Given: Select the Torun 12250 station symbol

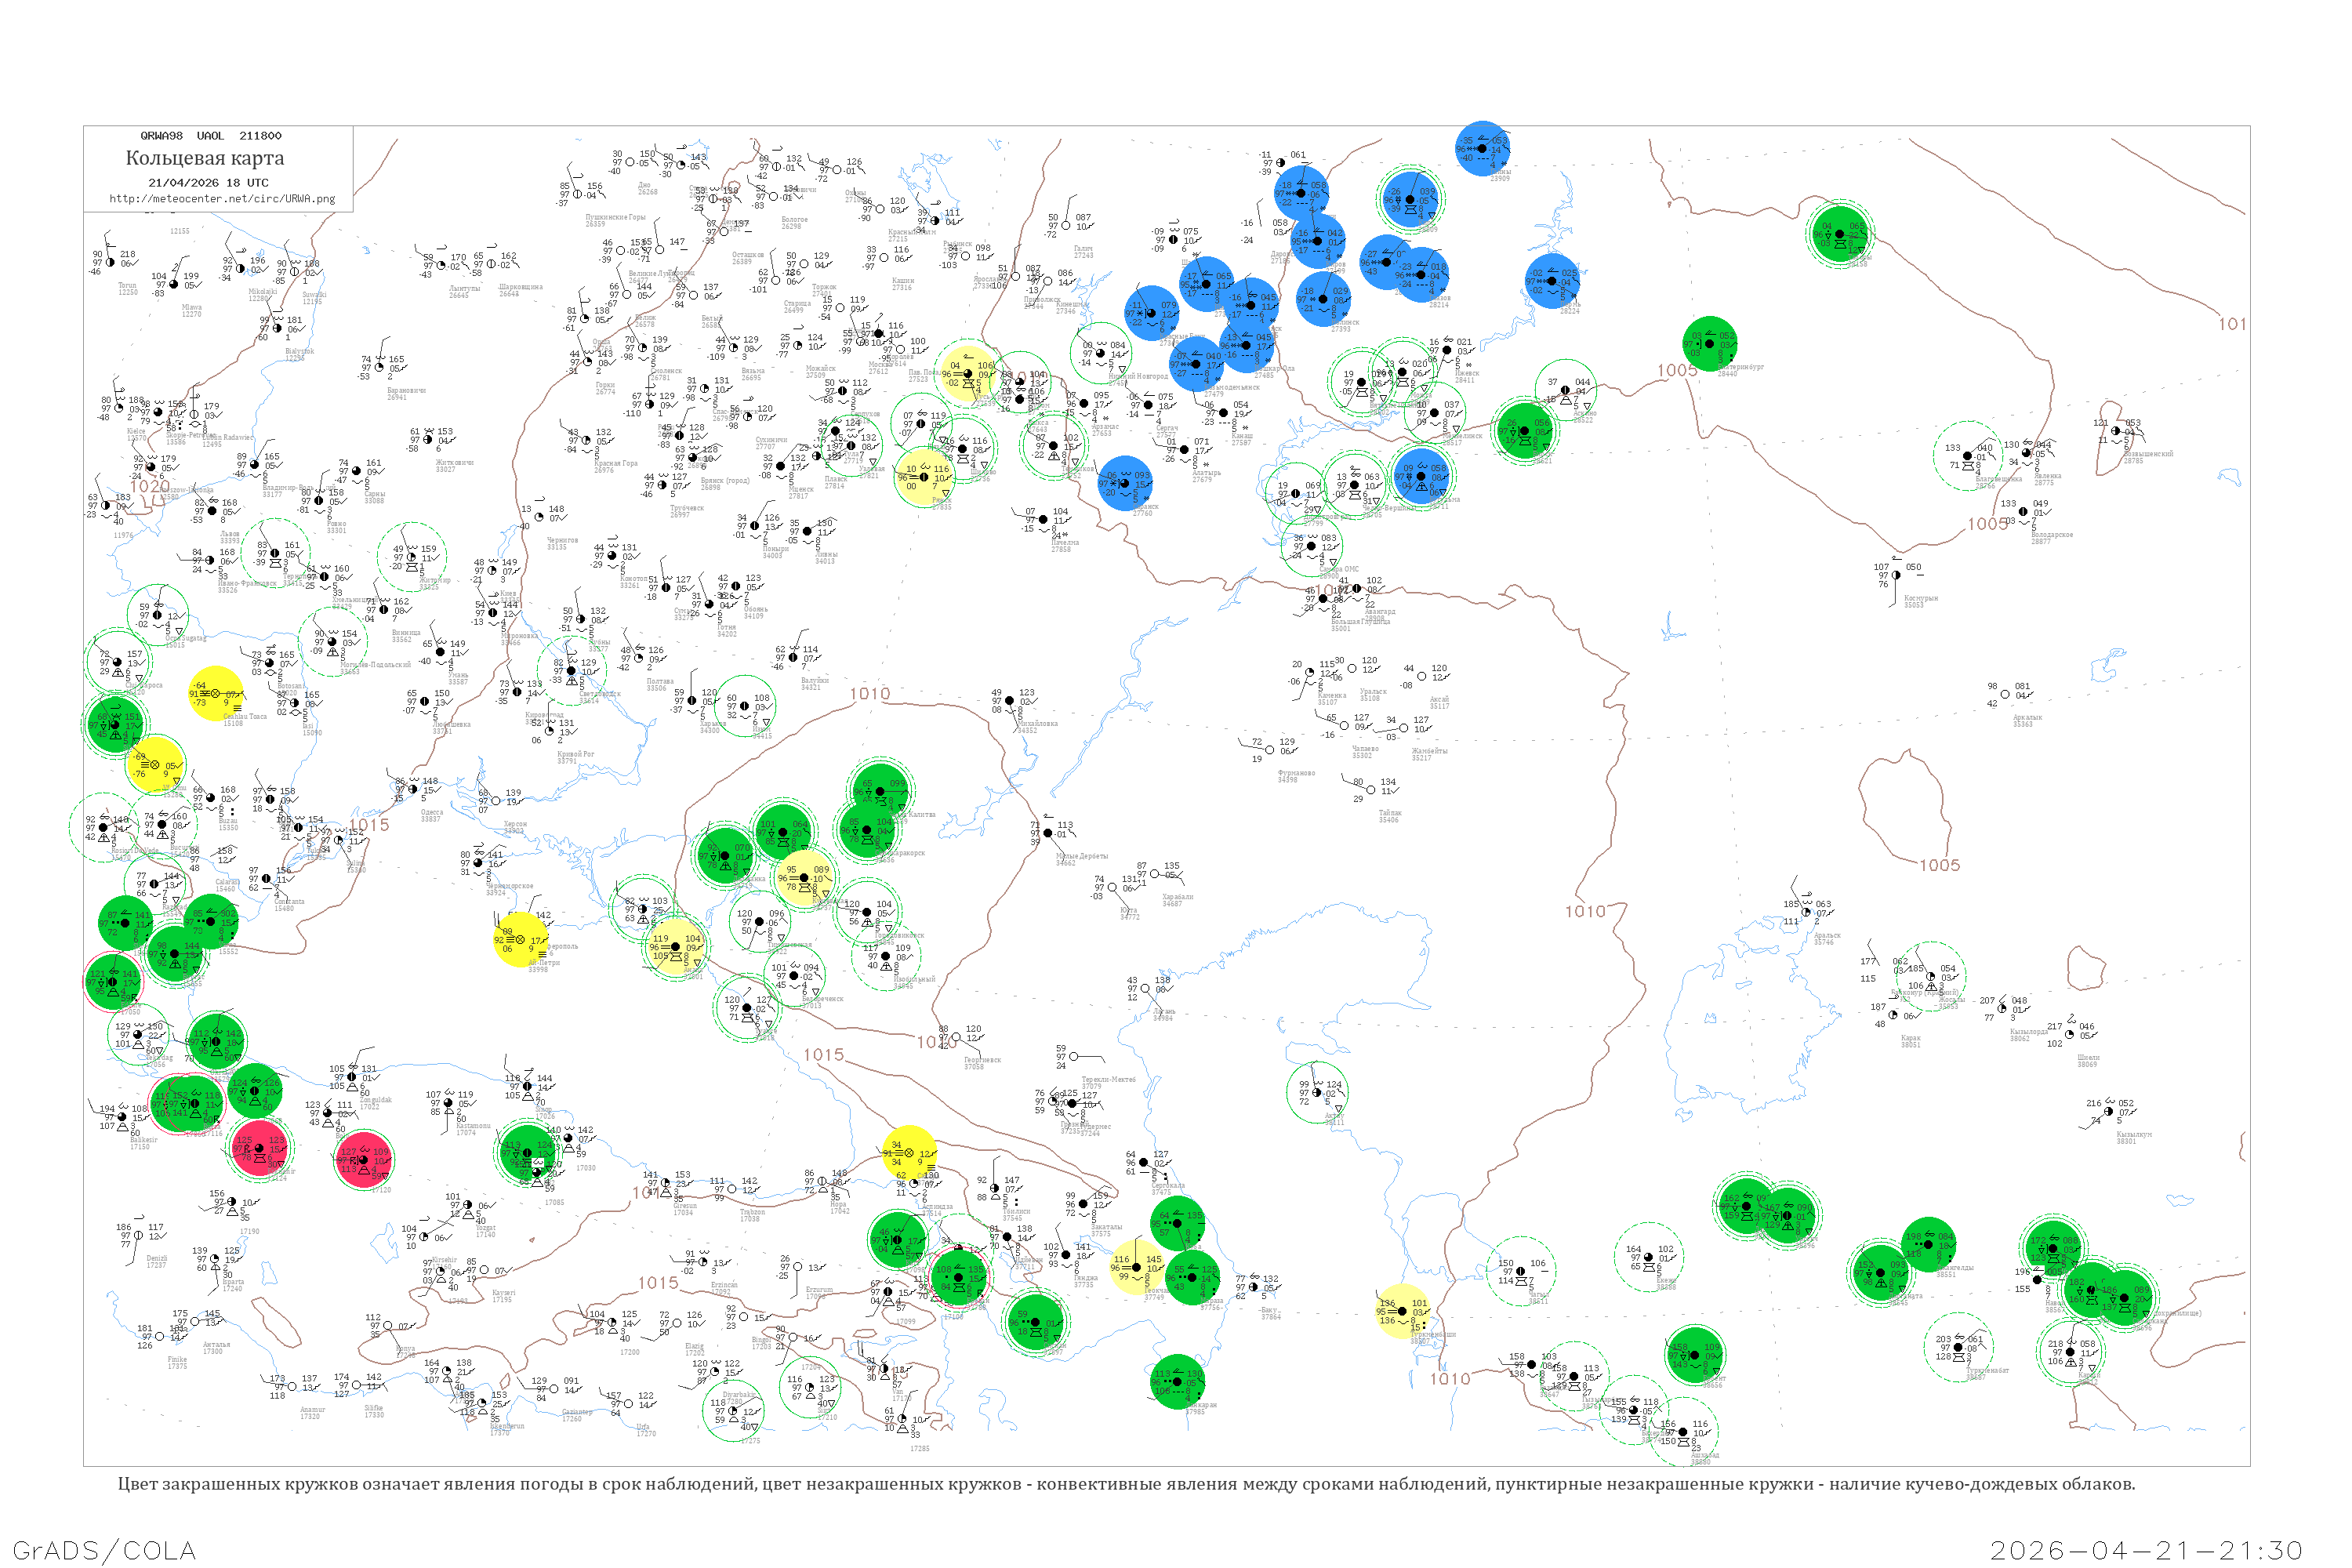Looking at the screenshot, I should [110, 263].
